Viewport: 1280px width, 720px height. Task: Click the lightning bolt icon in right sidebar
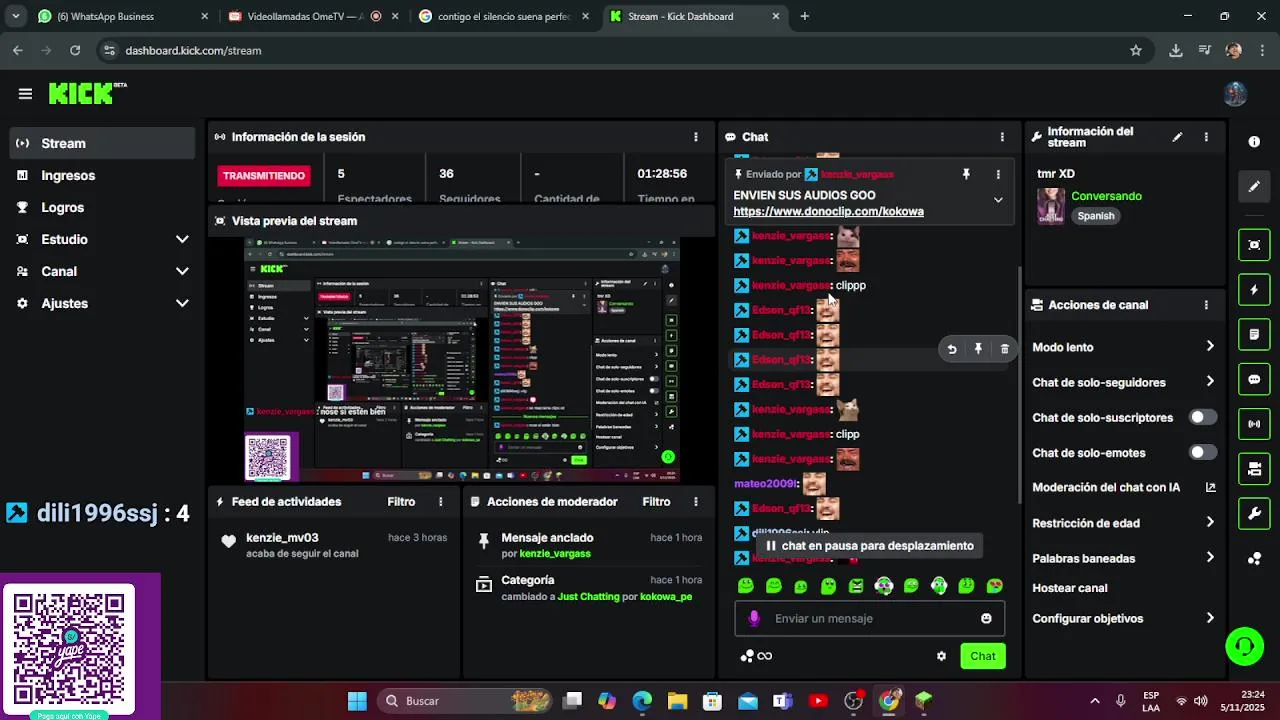[1254, 290]
